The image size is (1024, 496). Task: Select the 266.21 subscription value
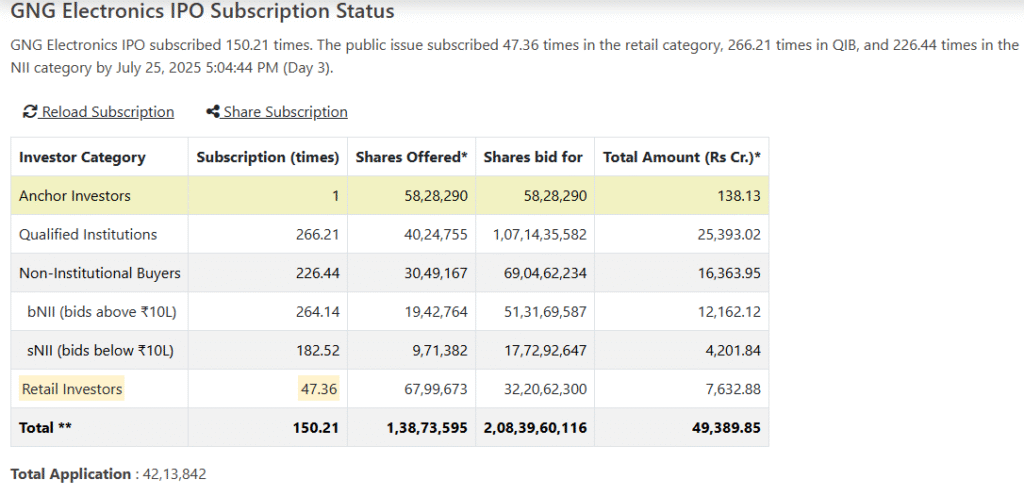point(319,234)
